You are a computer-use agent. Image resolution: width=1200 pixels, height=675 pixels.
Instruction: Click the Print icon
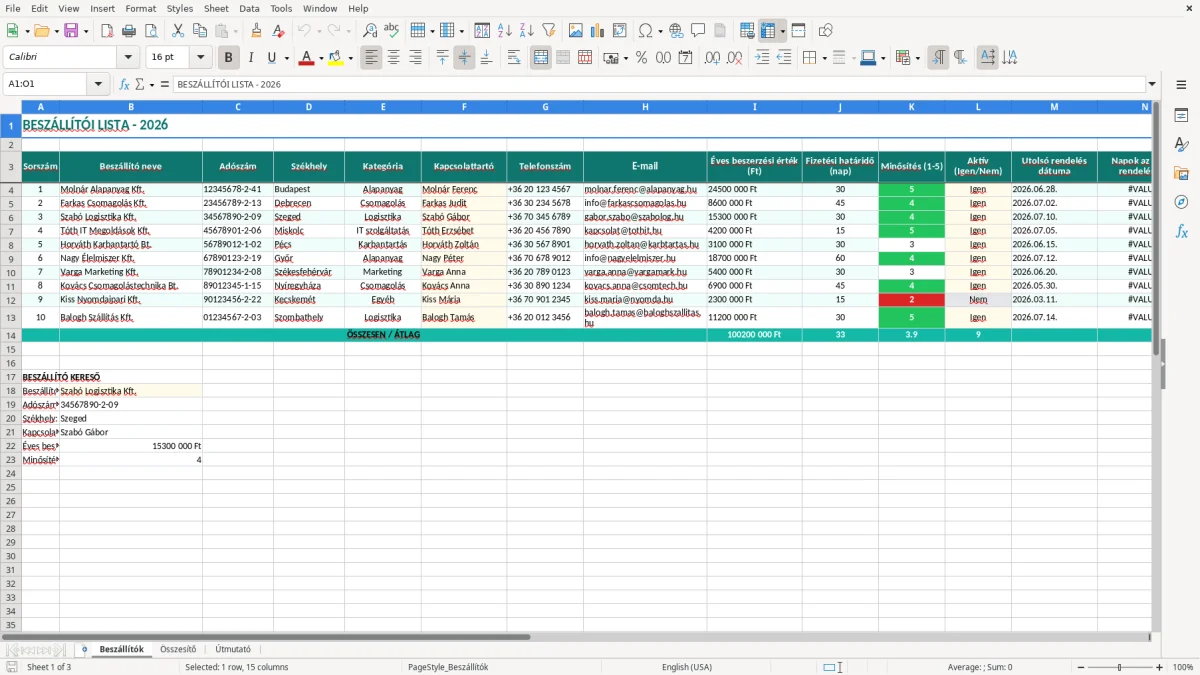tap(129, 31)
